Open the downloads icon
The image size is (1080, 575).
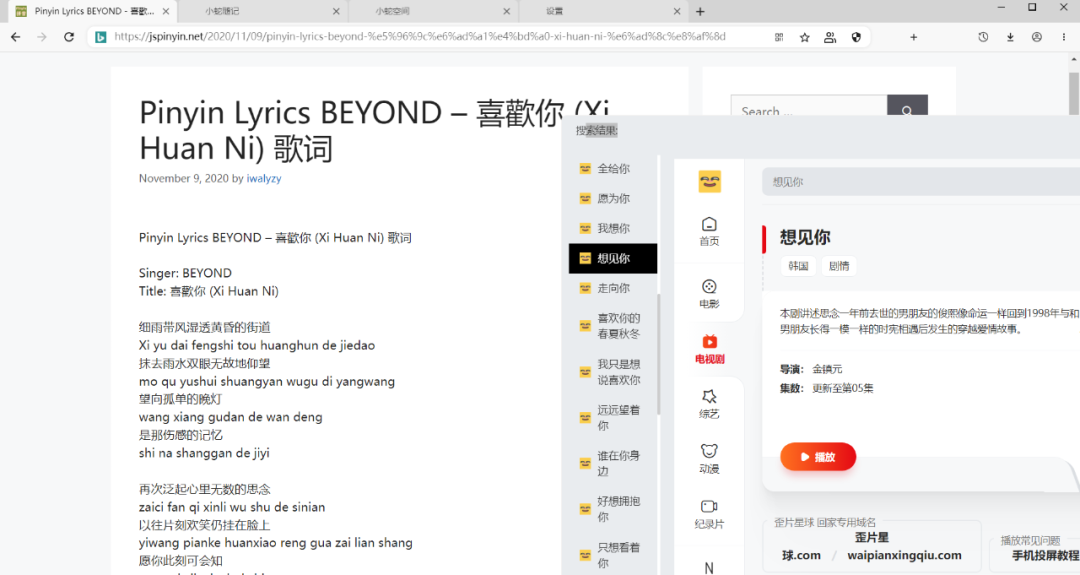[x=1010, y=37]
